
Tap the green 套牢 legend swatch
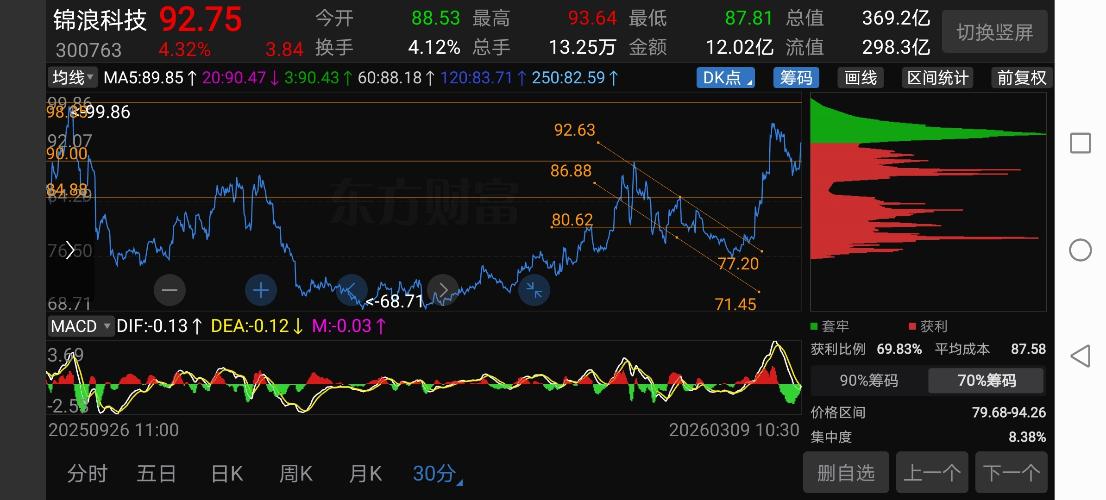(x=815, y=327)
